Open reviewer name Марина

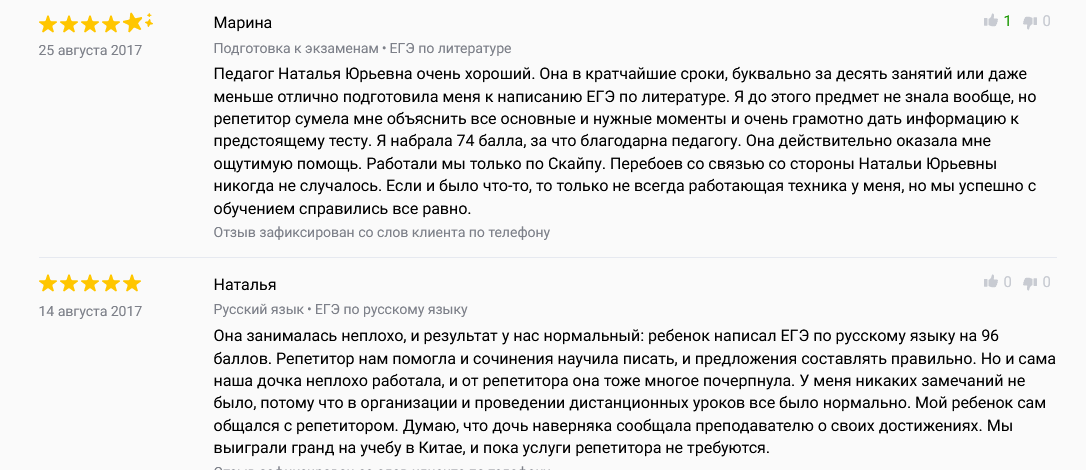[242, 23]
